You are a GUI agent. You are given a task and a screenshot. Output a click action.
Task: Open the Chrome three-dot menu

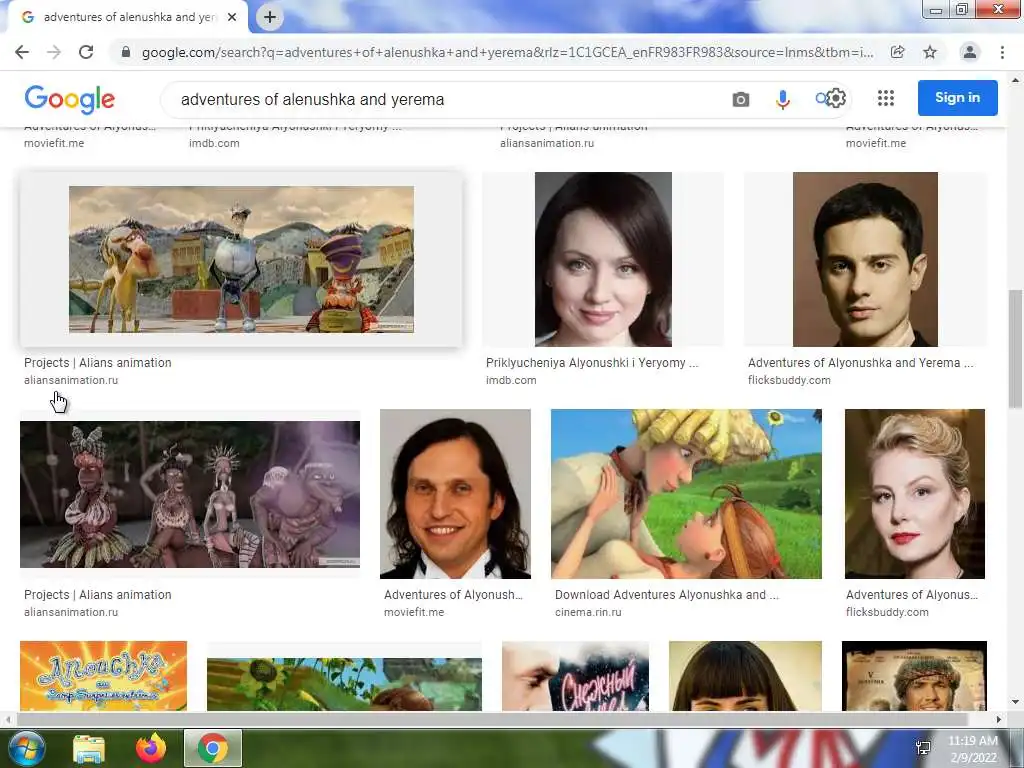1002,52
